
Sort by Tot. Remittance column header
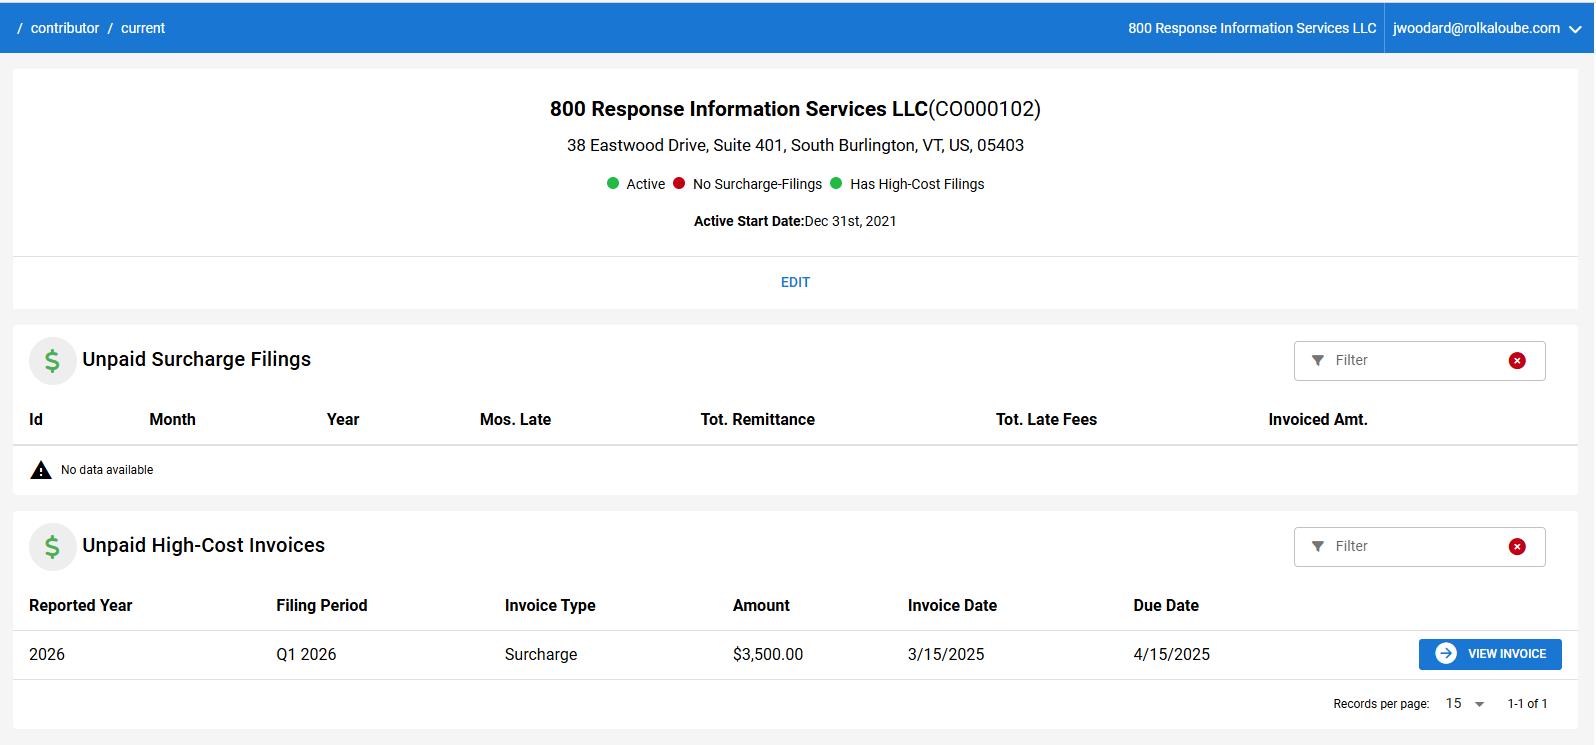click(758, 420)
